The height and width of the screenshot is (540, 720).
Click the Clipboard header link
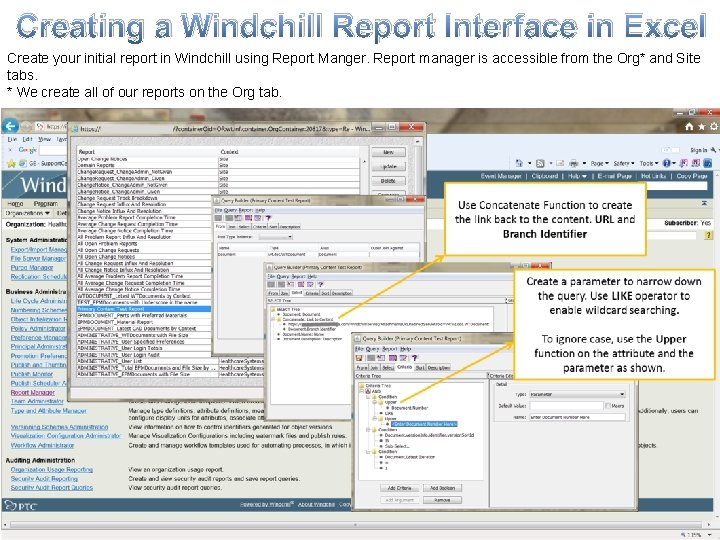(545, 176)
